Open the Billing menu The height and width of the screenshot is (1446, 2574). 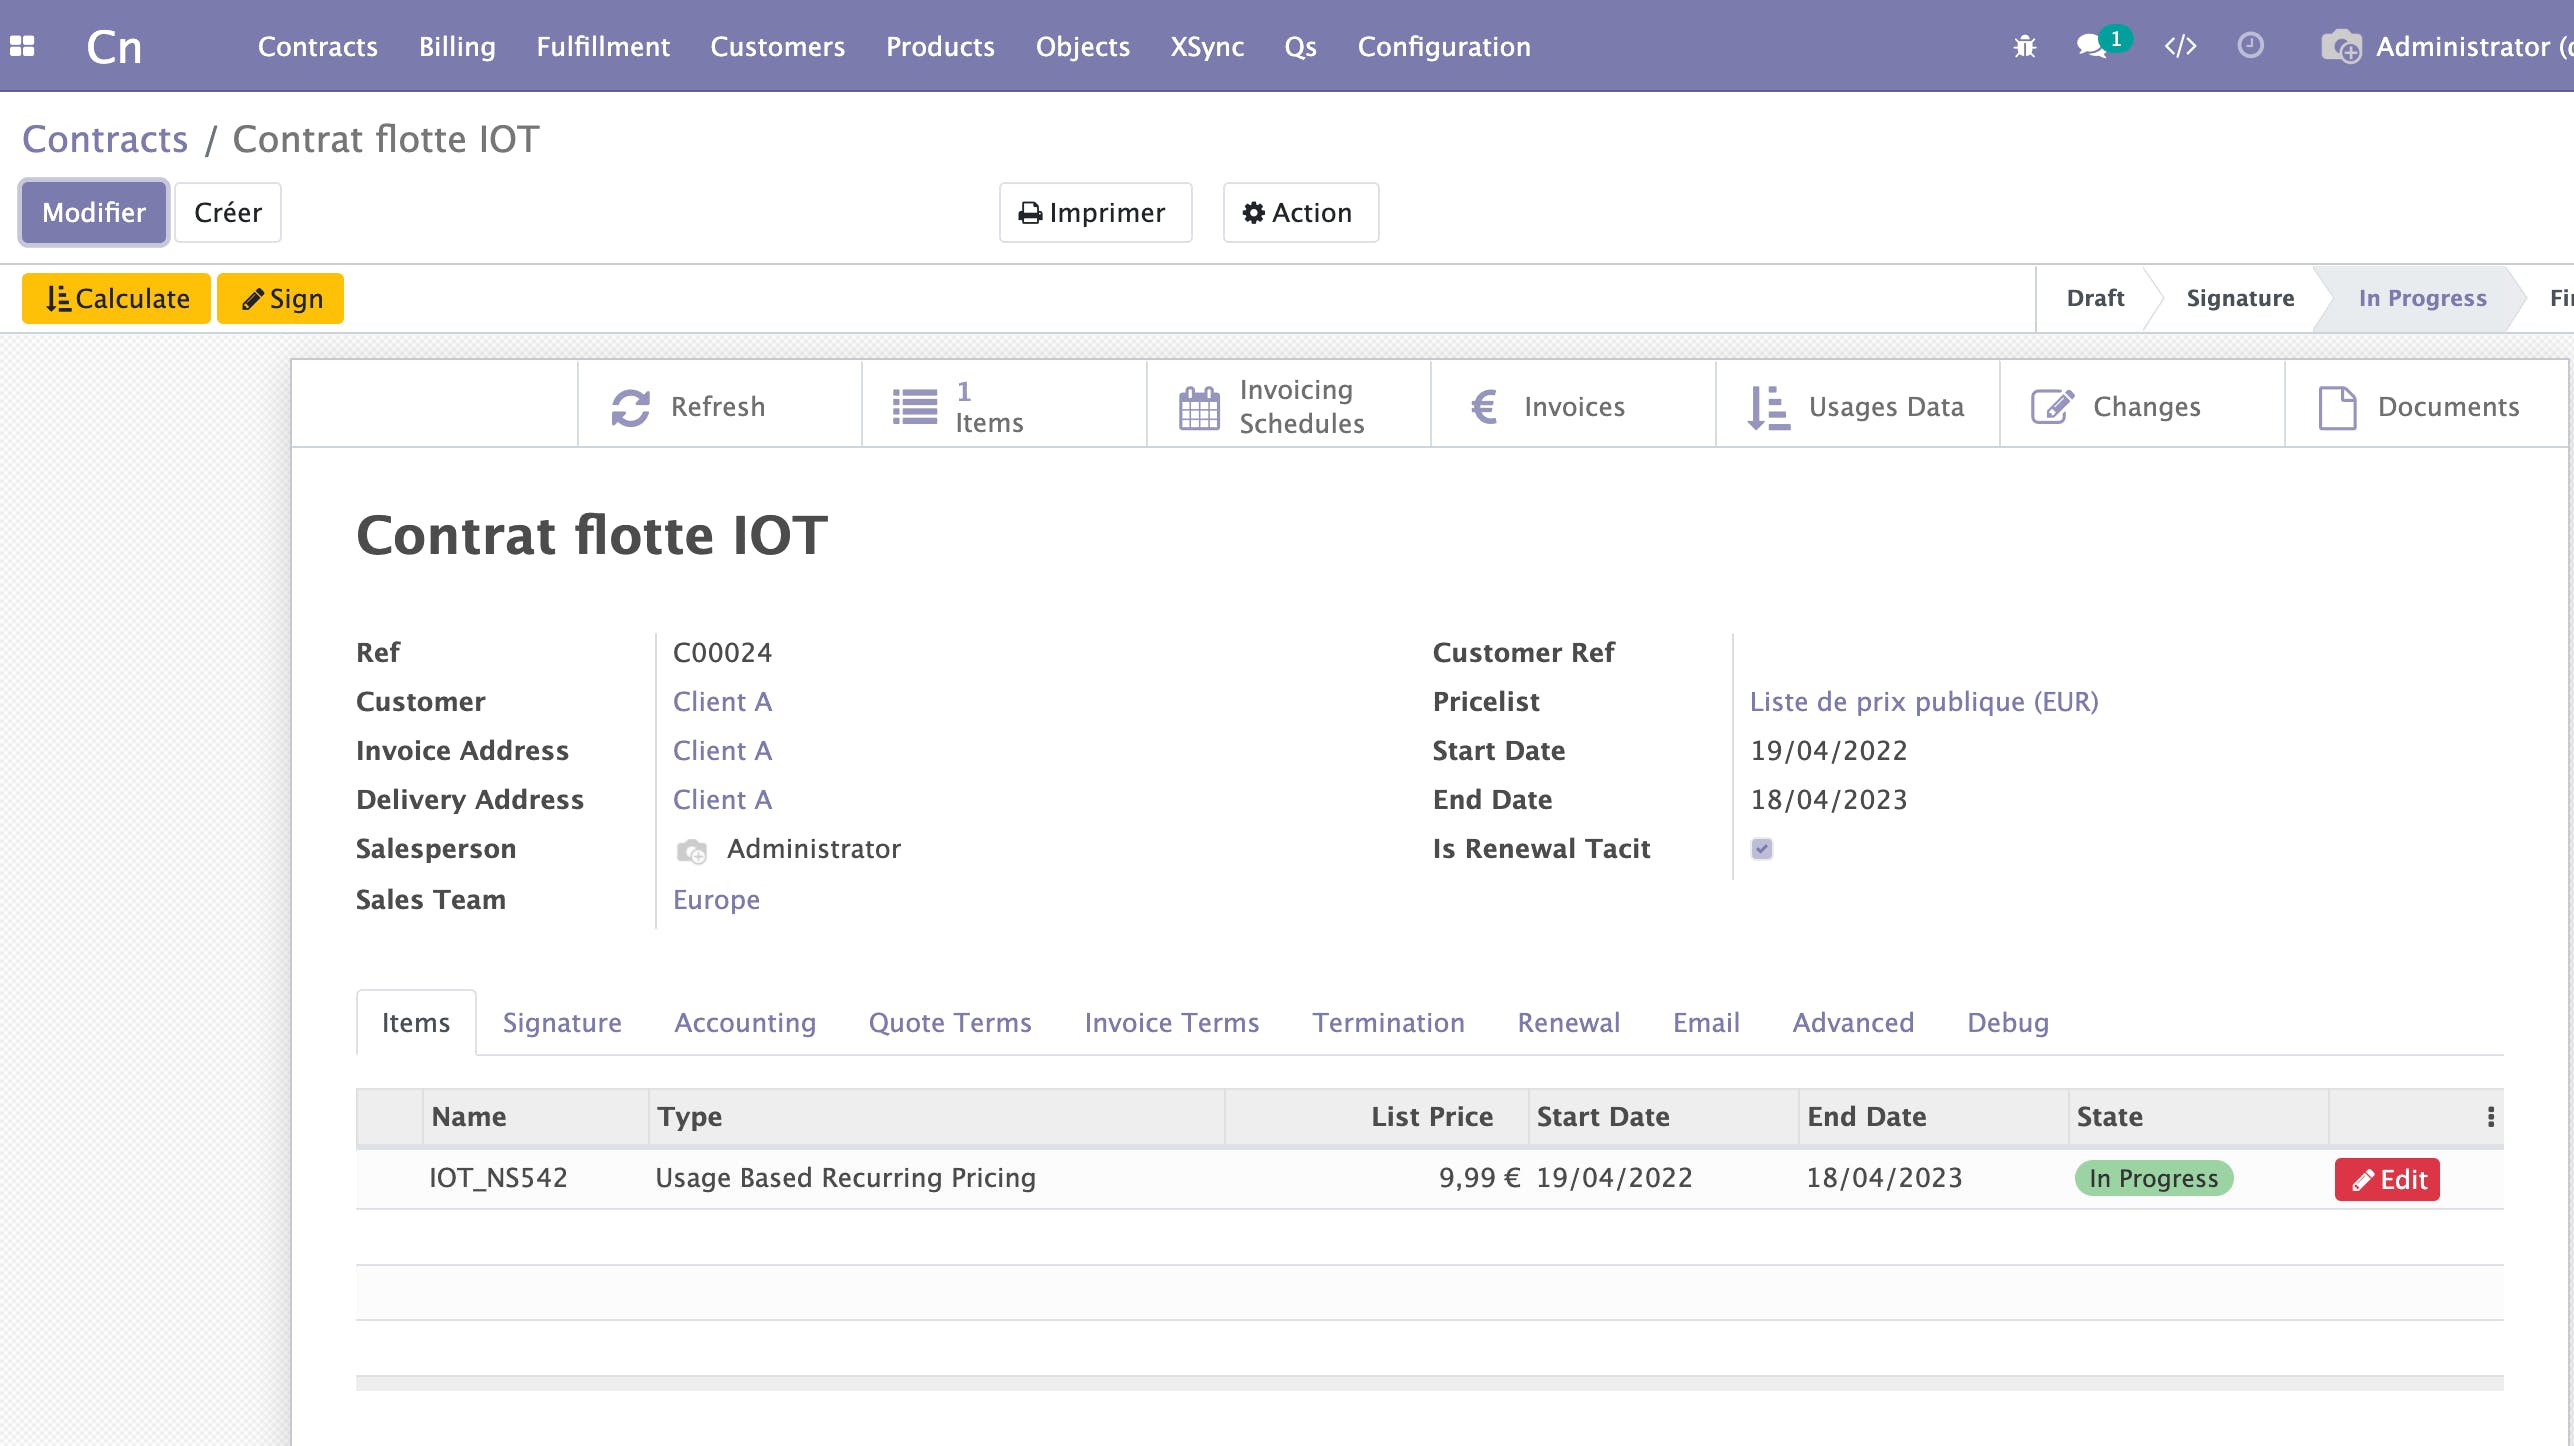[457, 47]
